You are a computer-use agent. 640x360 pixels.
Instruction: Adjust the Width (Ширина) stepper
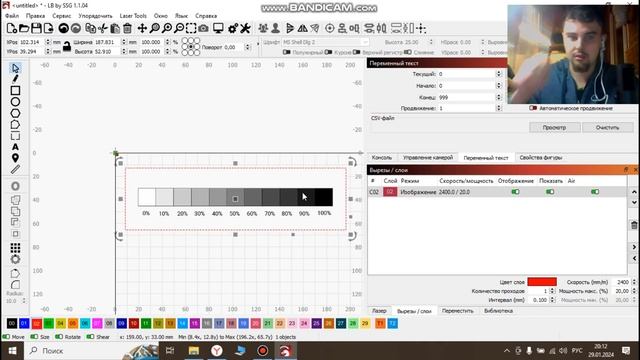[124, 42]
